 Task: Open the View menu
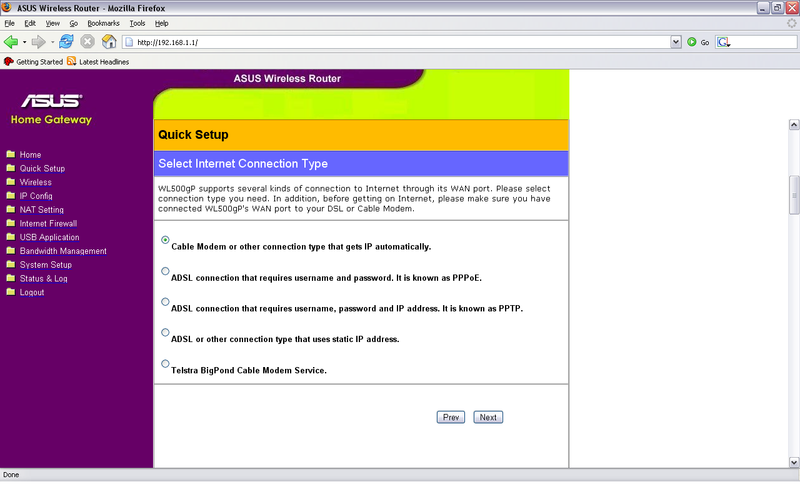click(53, 23)
